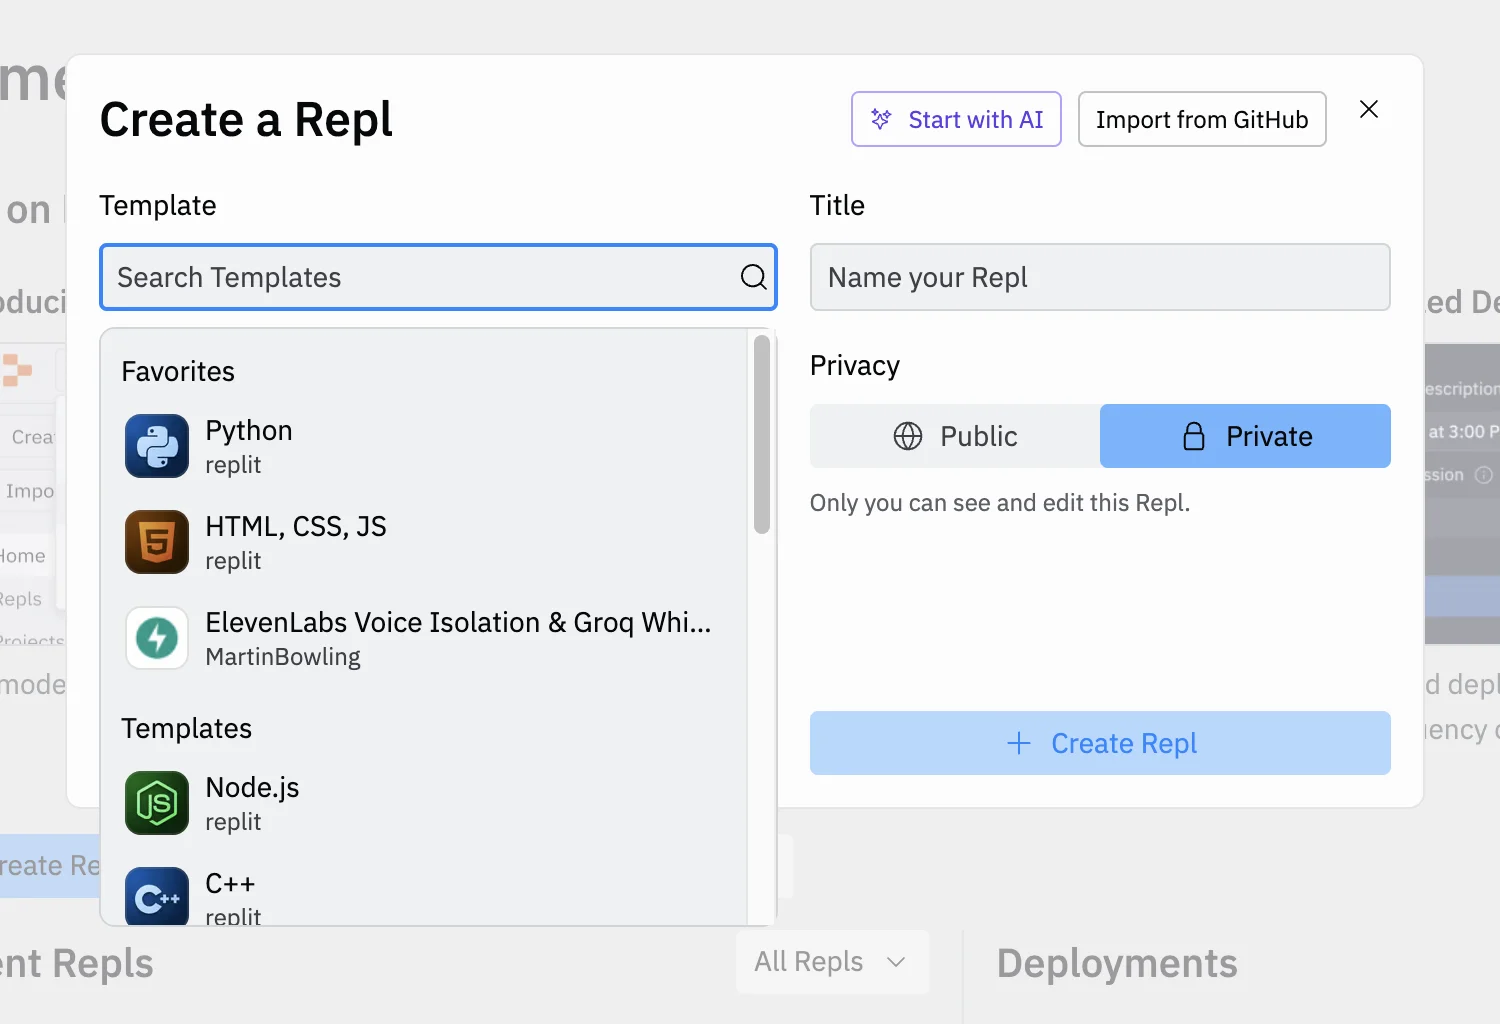Viewport: 1500px width, 1024px height.
Task: Click the Create Repl button
Action: (1100, 743)
